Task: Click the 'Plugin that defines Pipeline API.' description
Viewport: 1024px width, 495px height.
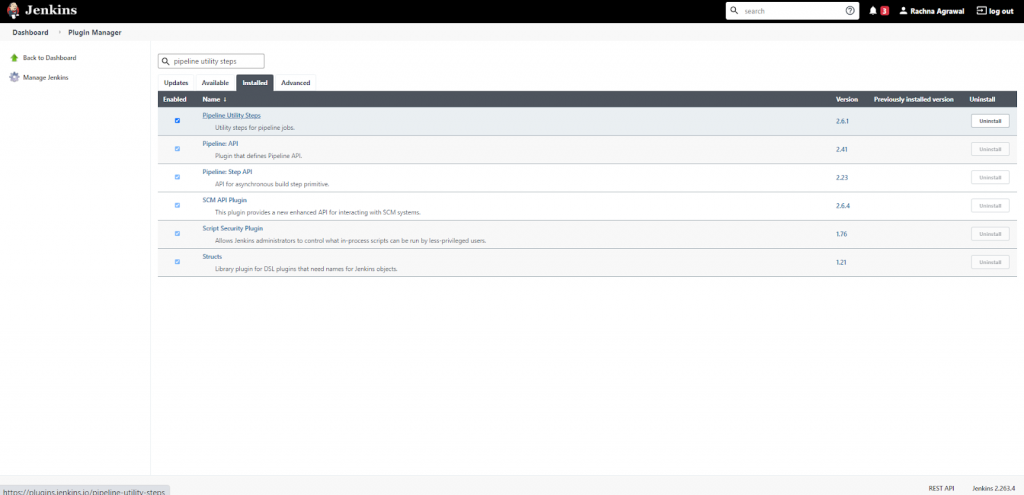Action: tap(259, 156)
